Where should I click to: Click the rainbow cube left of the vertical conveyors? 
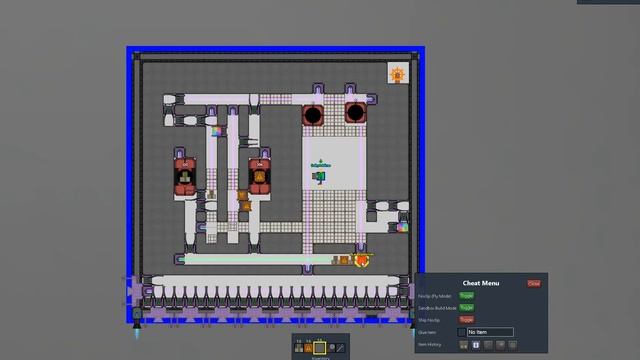tap(216, 131)
